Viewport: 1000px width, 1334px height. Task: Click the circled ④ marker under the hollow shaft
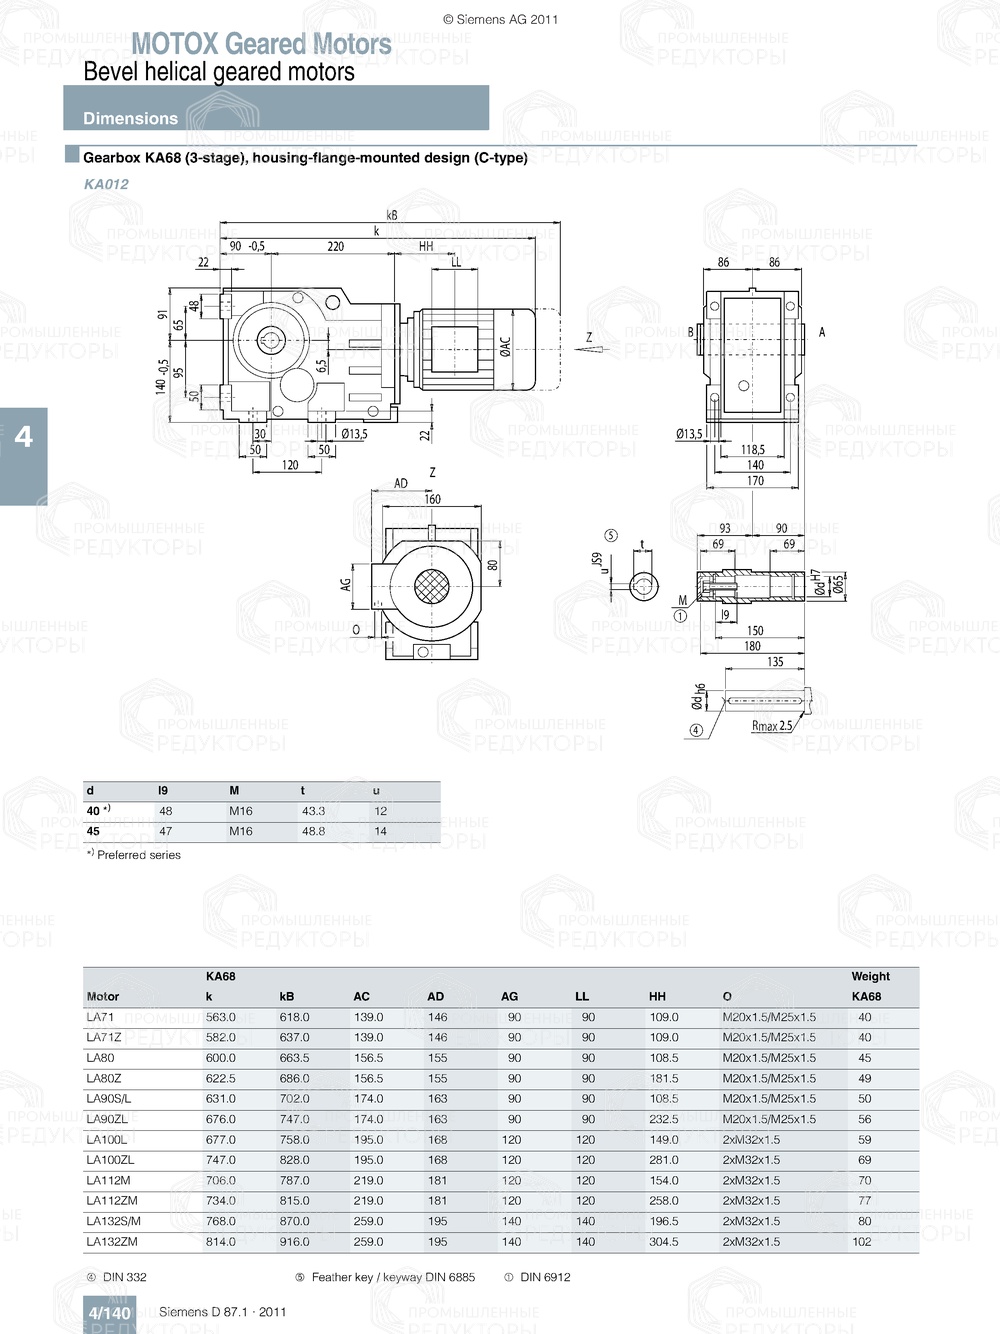coord(694,731)
